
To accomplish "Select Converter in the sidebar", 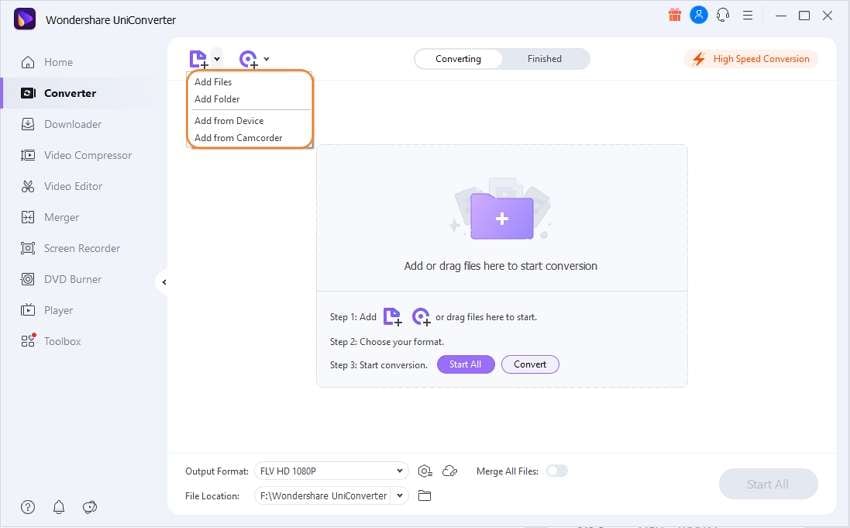I will click(58, 93).
